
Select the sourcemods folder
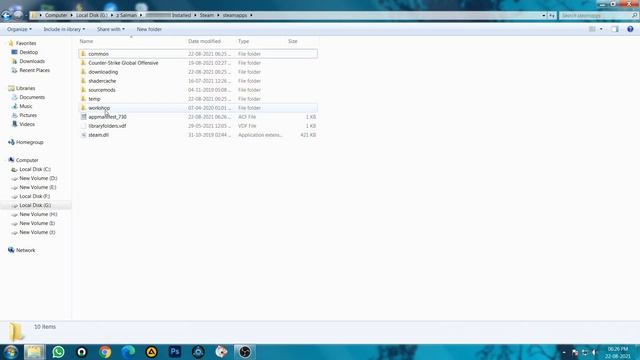198,90
